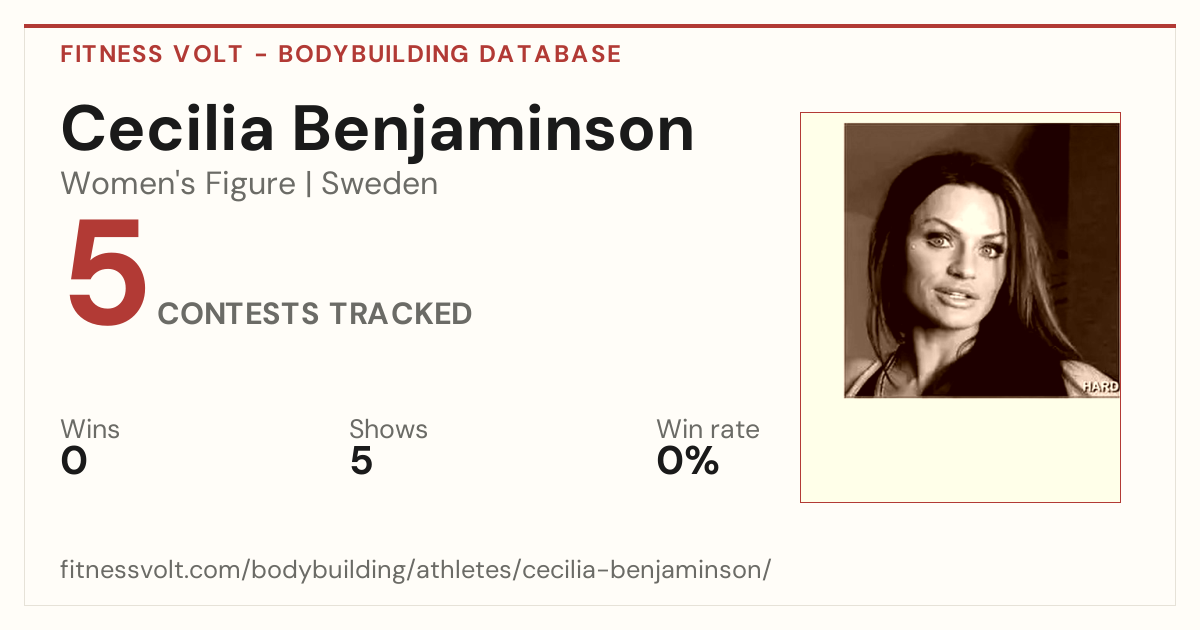Viewport: 1200px width, 630px height.
Task: Open the fitnessvolt.com athlete URL at bottom
Action: [x=416, y=570]
